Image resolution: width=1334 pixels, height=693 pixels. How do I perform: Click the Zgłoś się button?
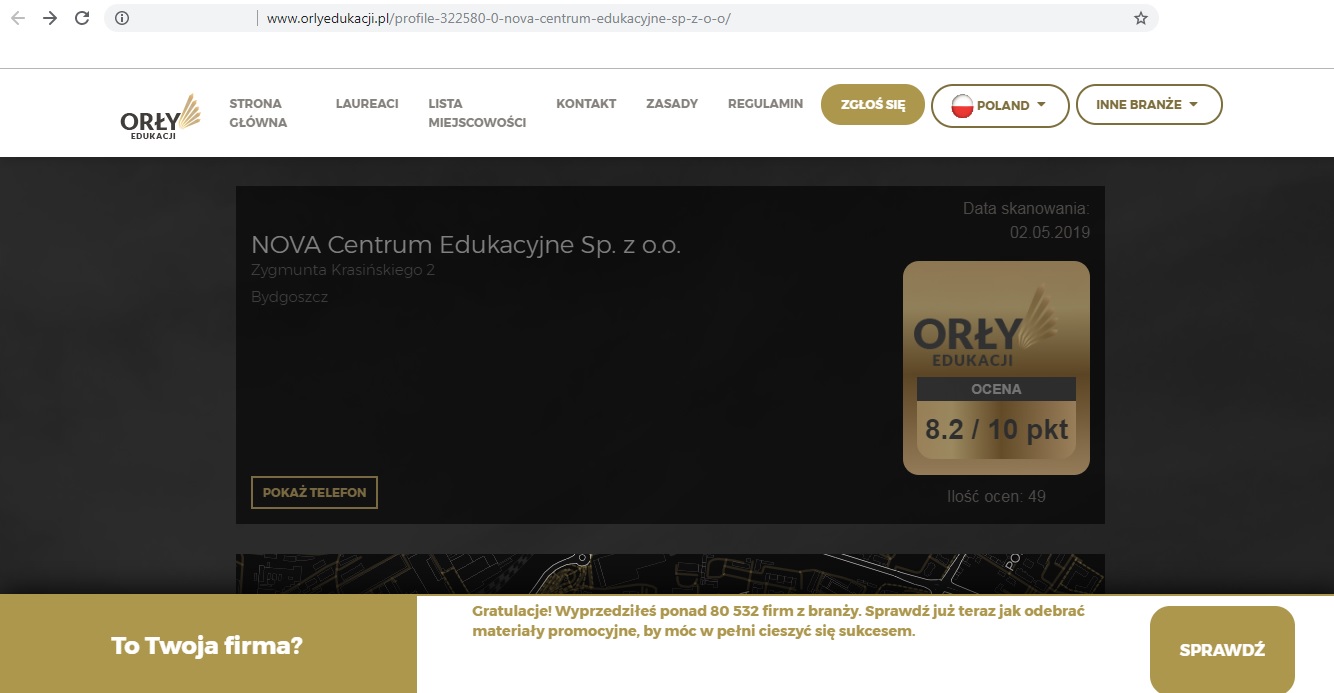pyautogui.click(x=873, y=104)
